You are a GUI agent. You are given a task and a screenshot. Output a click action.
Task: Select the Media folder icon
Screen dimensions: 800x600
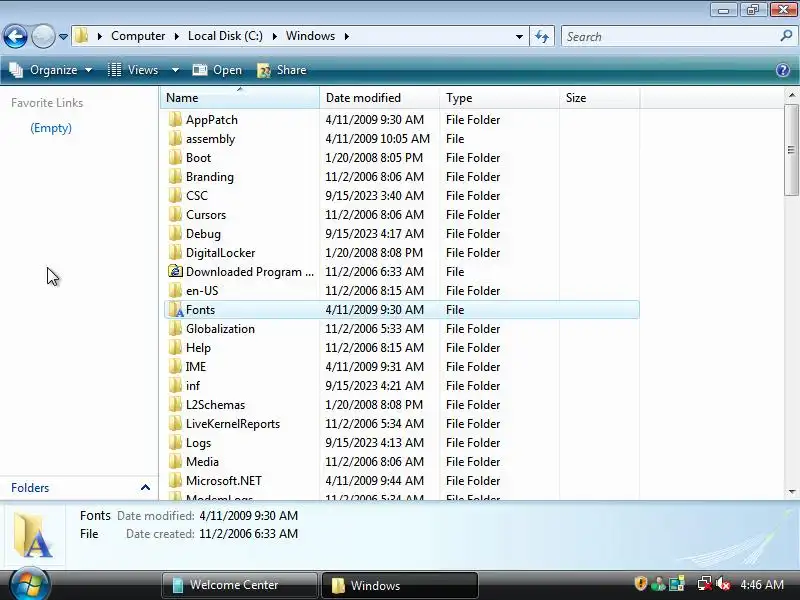tap(175, 461)
